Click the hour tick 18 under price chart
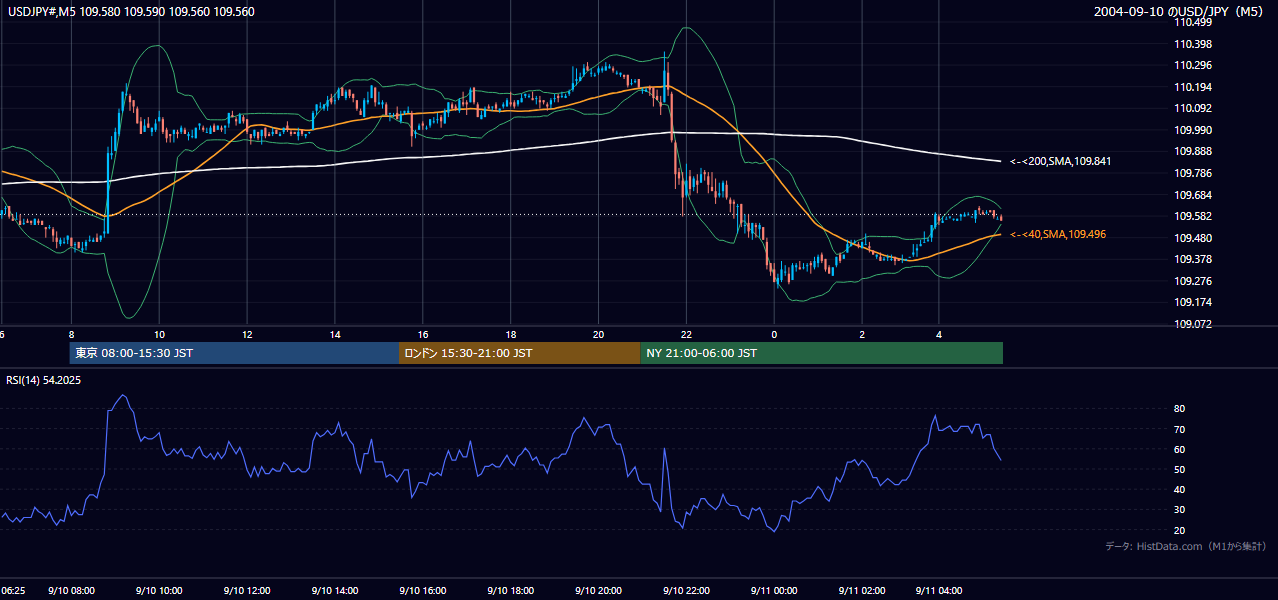 [511, 334]
